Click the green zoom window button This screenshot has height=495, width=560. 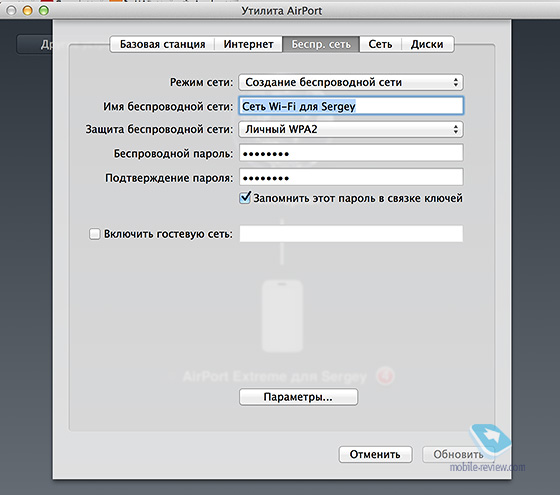[x=44, y=10]
